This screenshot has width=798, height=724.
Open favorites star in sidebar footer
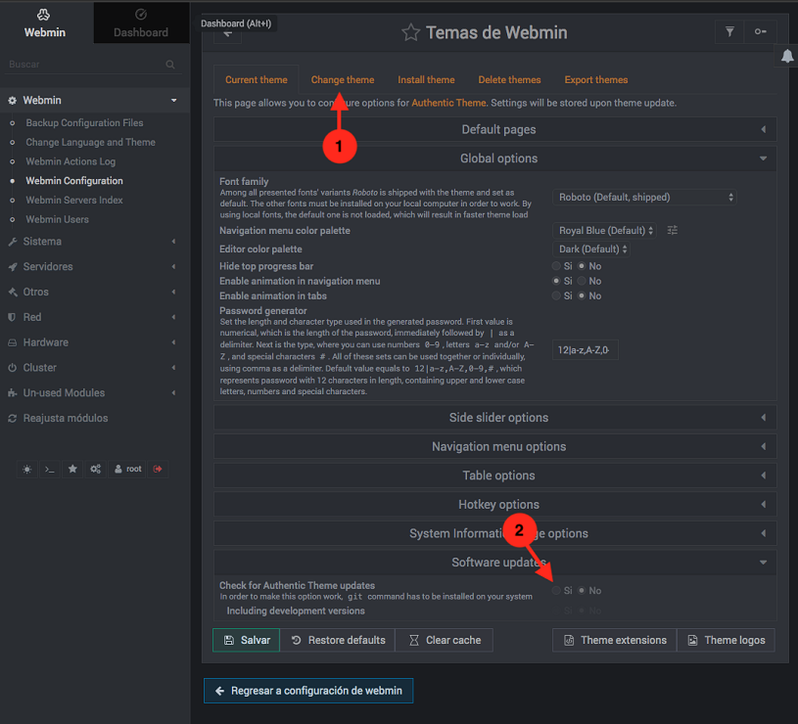tap(73, 469)
